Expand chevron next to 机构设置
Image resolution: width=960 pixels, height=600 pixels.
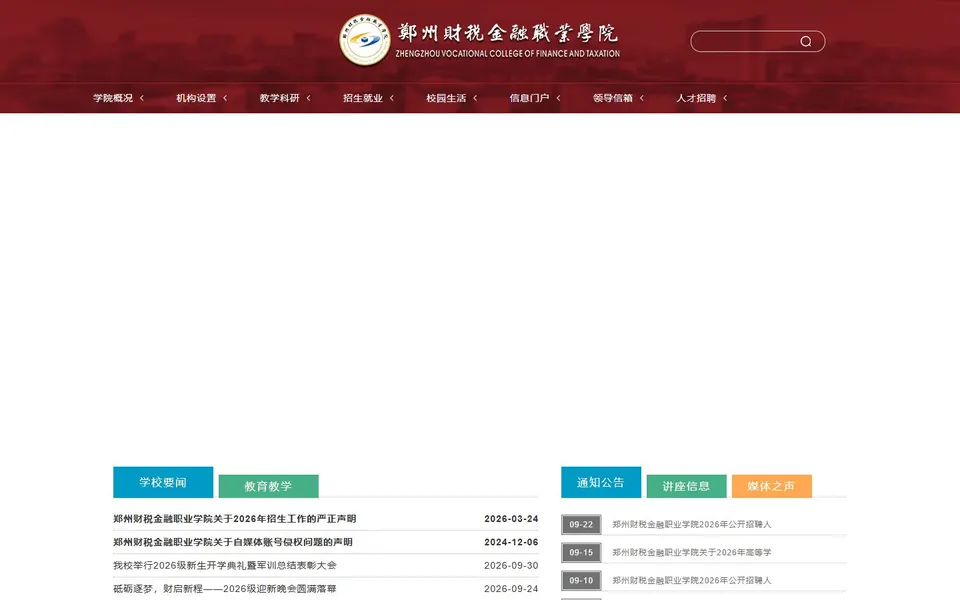(x=225, y=98)
